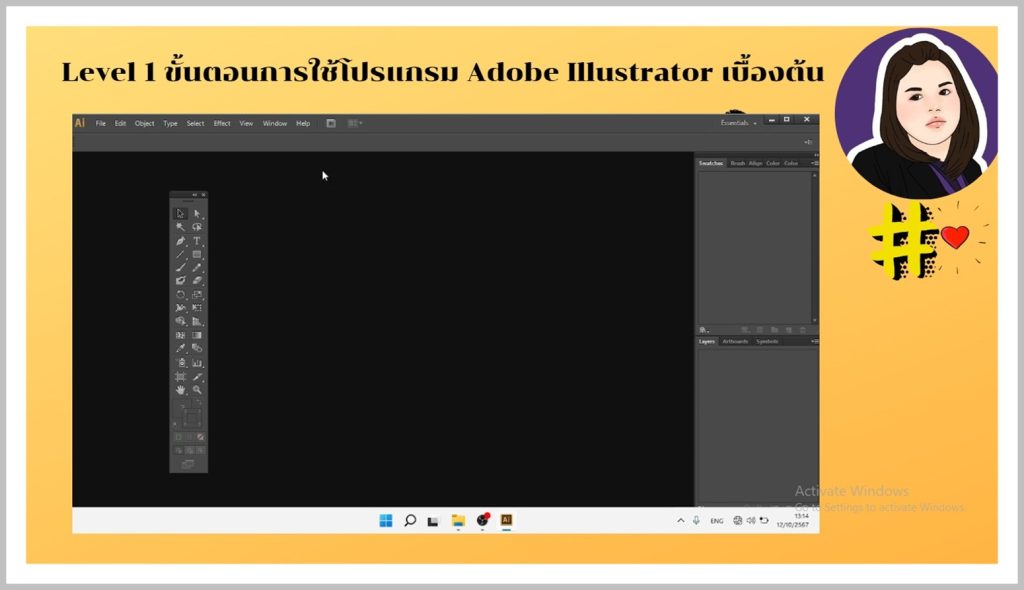The height and width of the screenshot is (590, 1024).
Task: Switch to the Symbols tab
Action: pyautogui.click(x=767, y=341)
